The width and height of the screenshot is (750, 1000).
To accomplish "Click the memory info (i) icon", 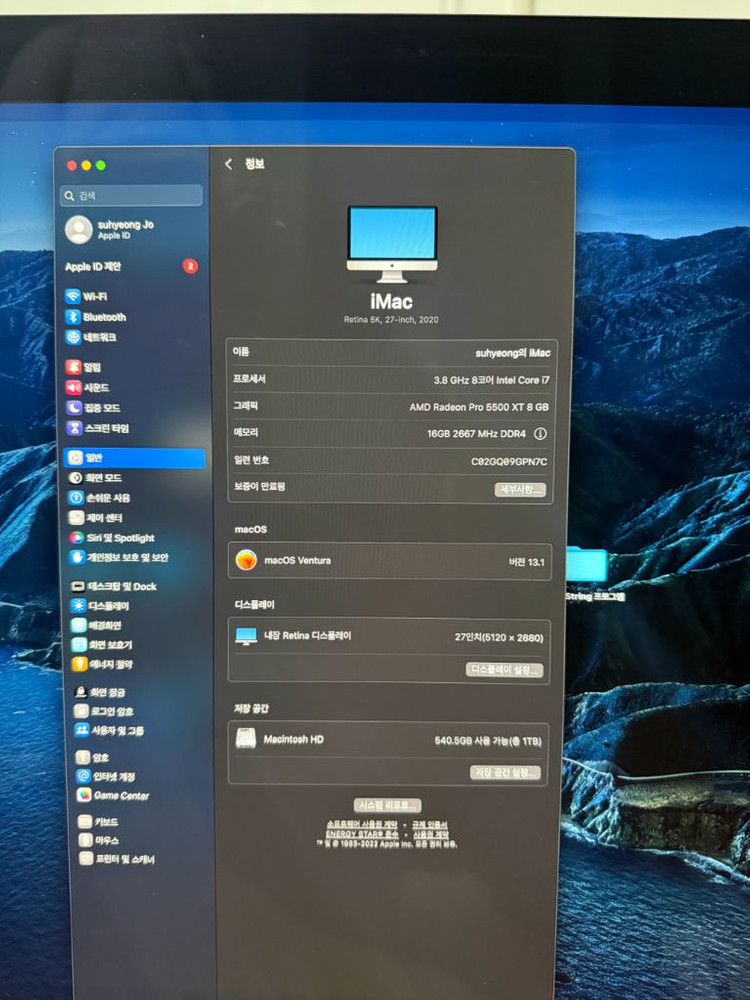I will pyautogui.click(x=540, y=434).
